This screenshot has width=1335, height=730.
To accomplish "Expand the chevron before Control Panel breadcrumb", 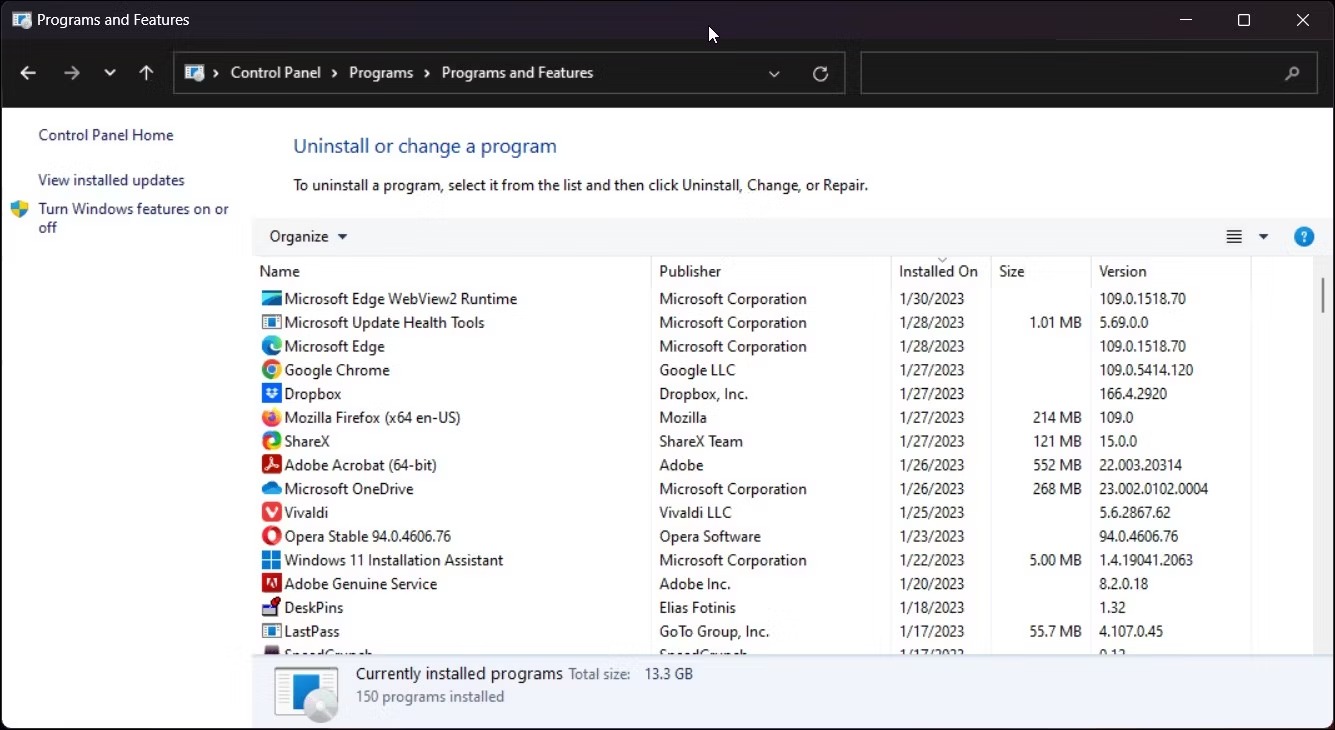I will point(216,73).
